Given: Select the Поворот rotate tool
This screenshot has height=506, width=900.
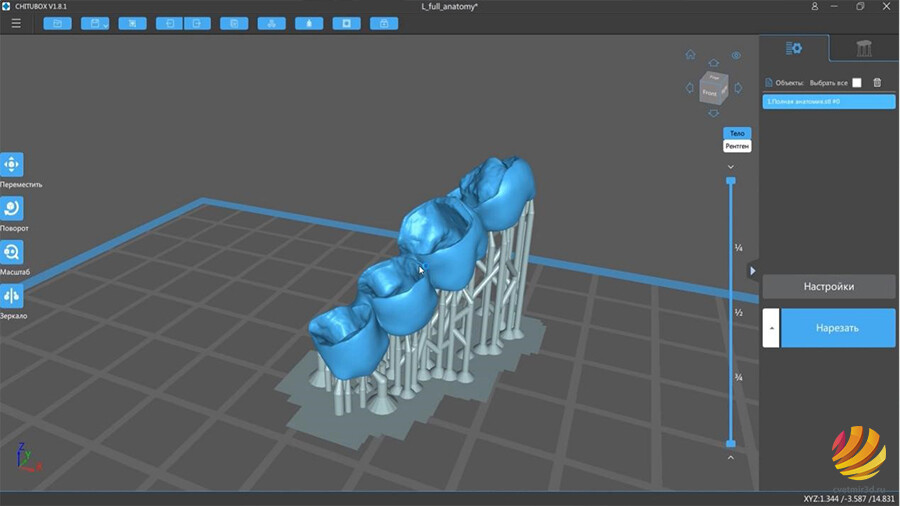Looking at the screenshot, I should pyautogui.click(x=12, y=208).
